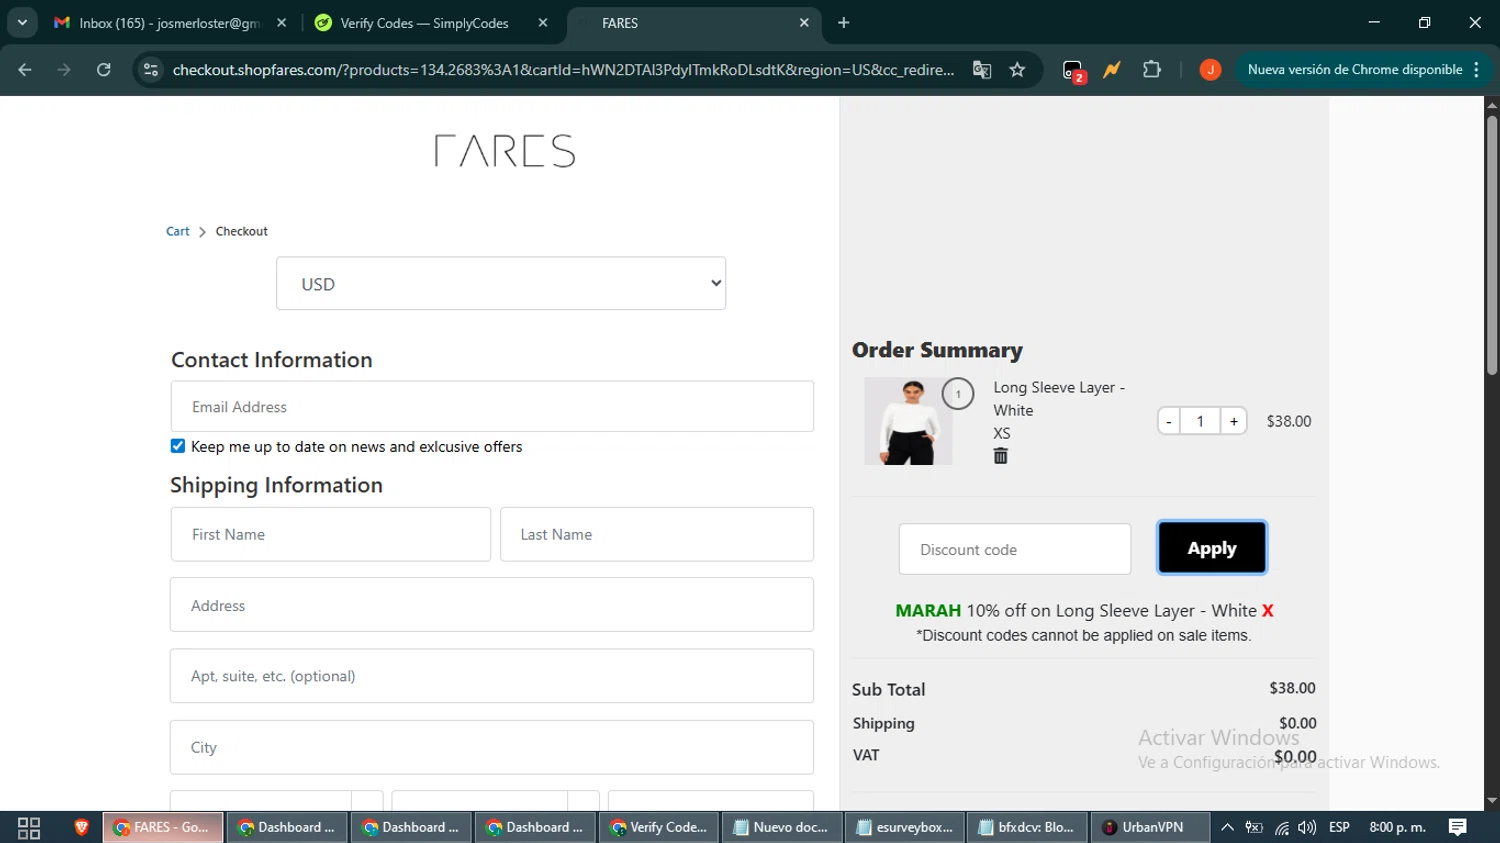Click the FARES logo
Viewport: 1500px width, 843px height.
pos(505,151)
